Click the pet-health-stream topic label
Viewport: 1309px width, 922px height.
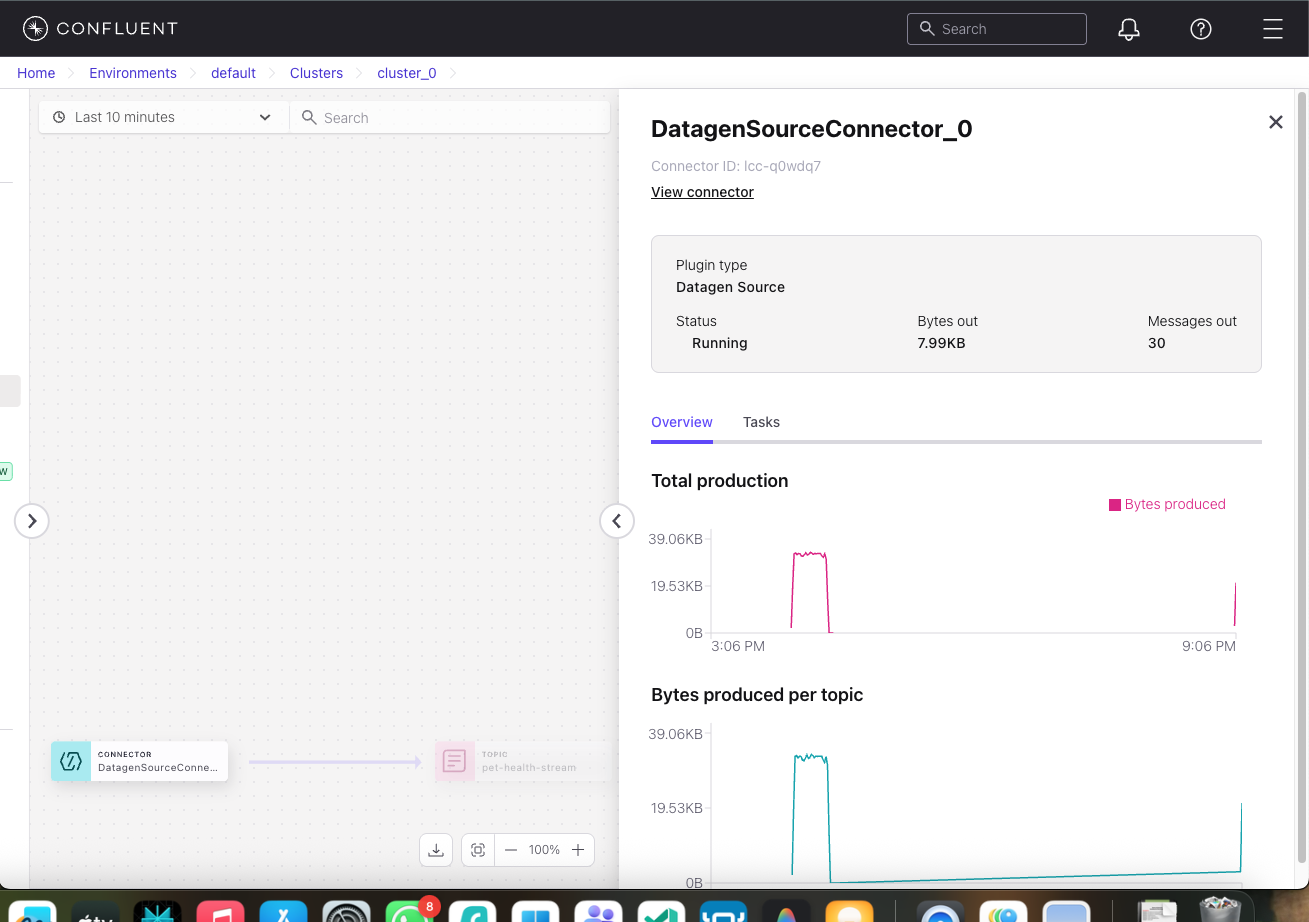pyautogui.click(x=529, y=768)
